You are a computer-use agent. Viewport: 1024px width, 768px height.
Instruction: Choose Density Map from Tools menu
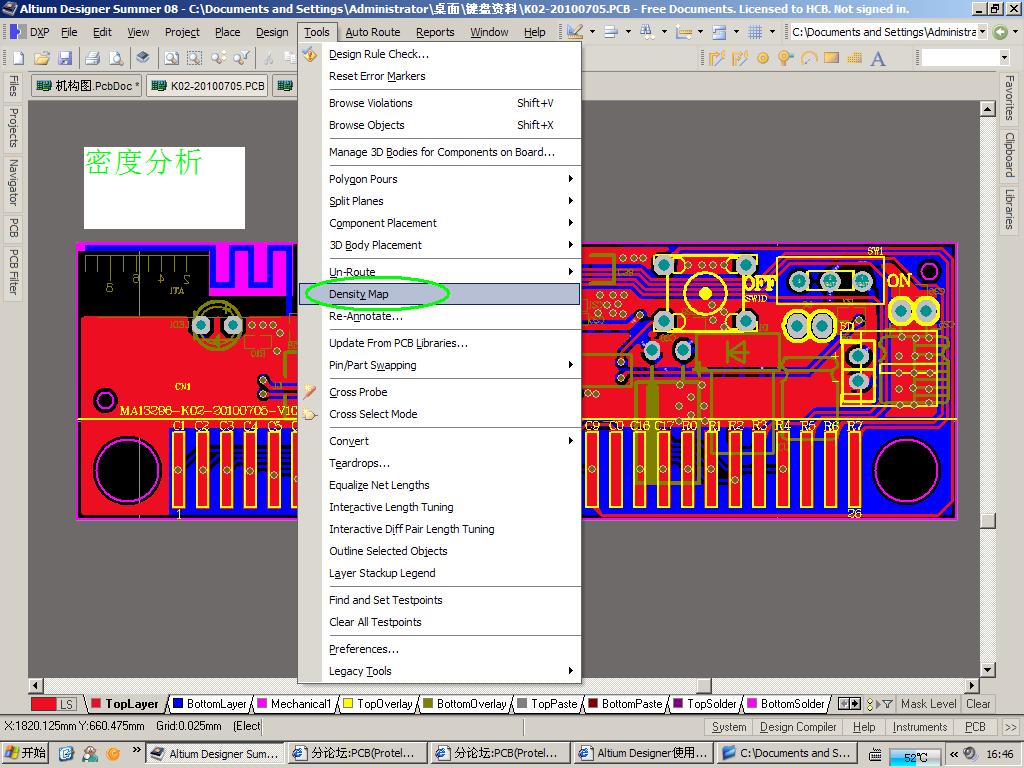(359, 294)
